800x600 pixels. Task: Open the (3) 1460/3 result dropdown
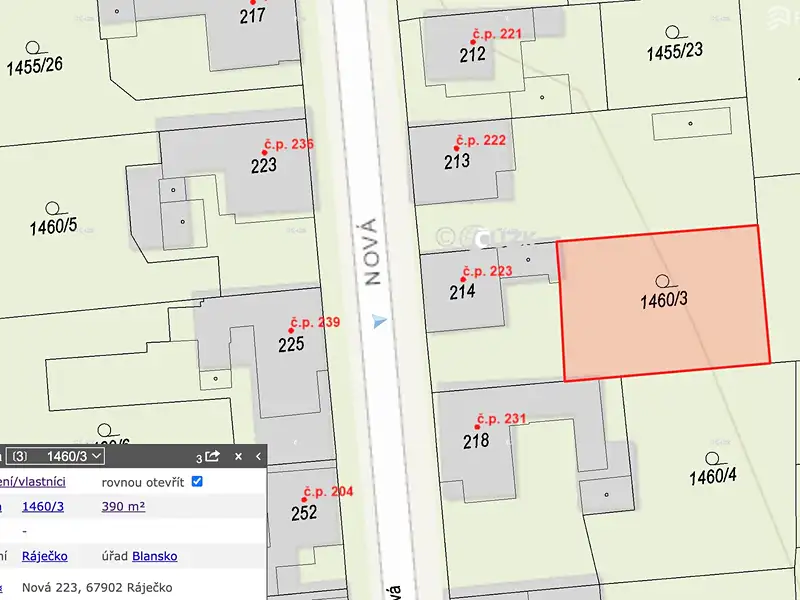tap(56, 456)
